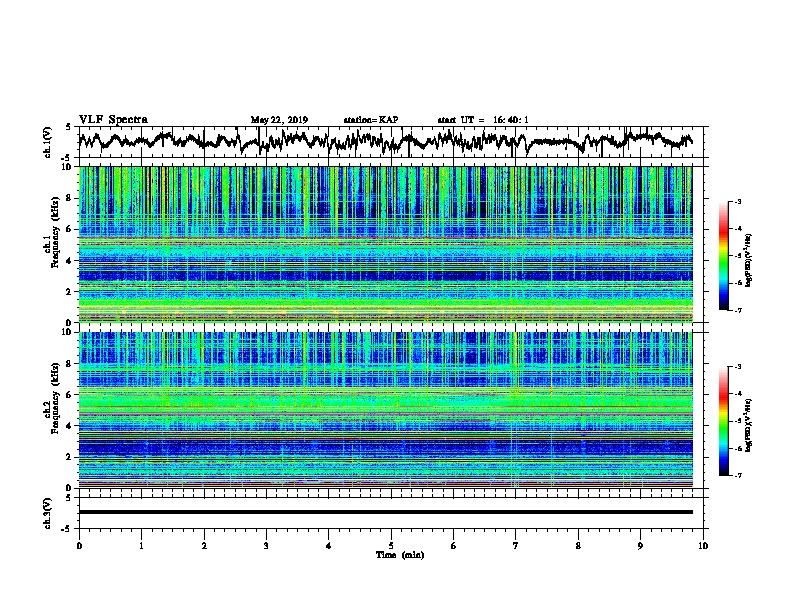Click time axis tick label '7'
This screenshot has width=792, height=612.
[x=516, y=545]
